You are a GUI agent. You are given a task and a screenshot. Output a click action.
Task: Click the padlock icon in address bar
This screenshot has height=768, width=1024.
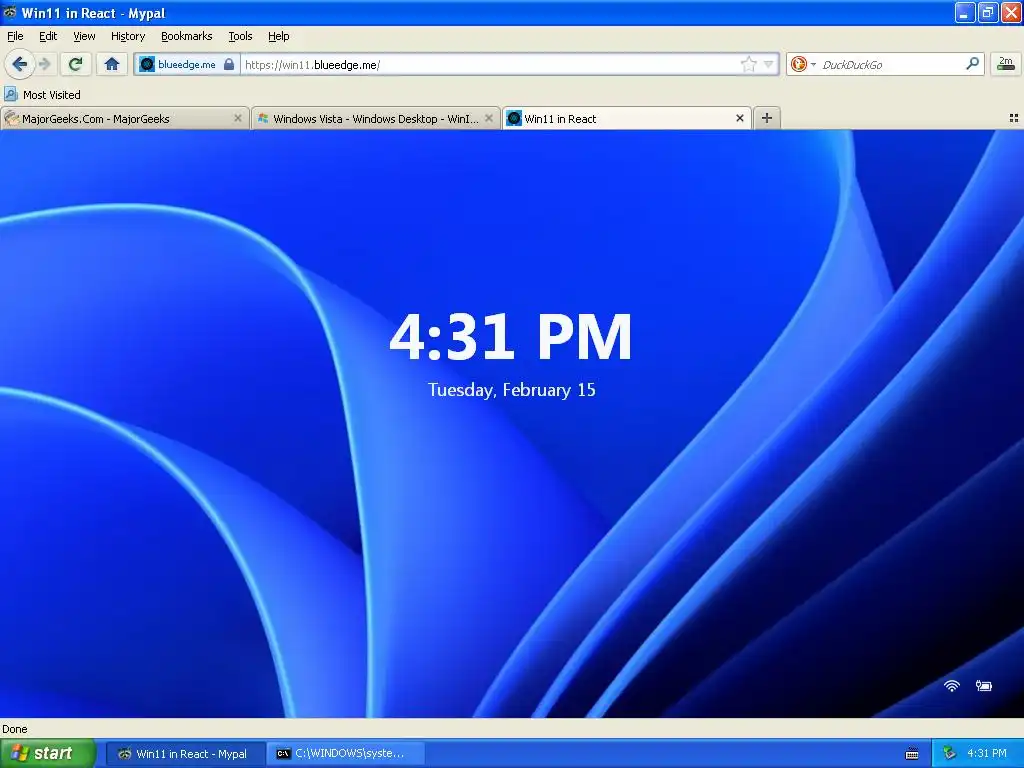click(x=229, y=65)
